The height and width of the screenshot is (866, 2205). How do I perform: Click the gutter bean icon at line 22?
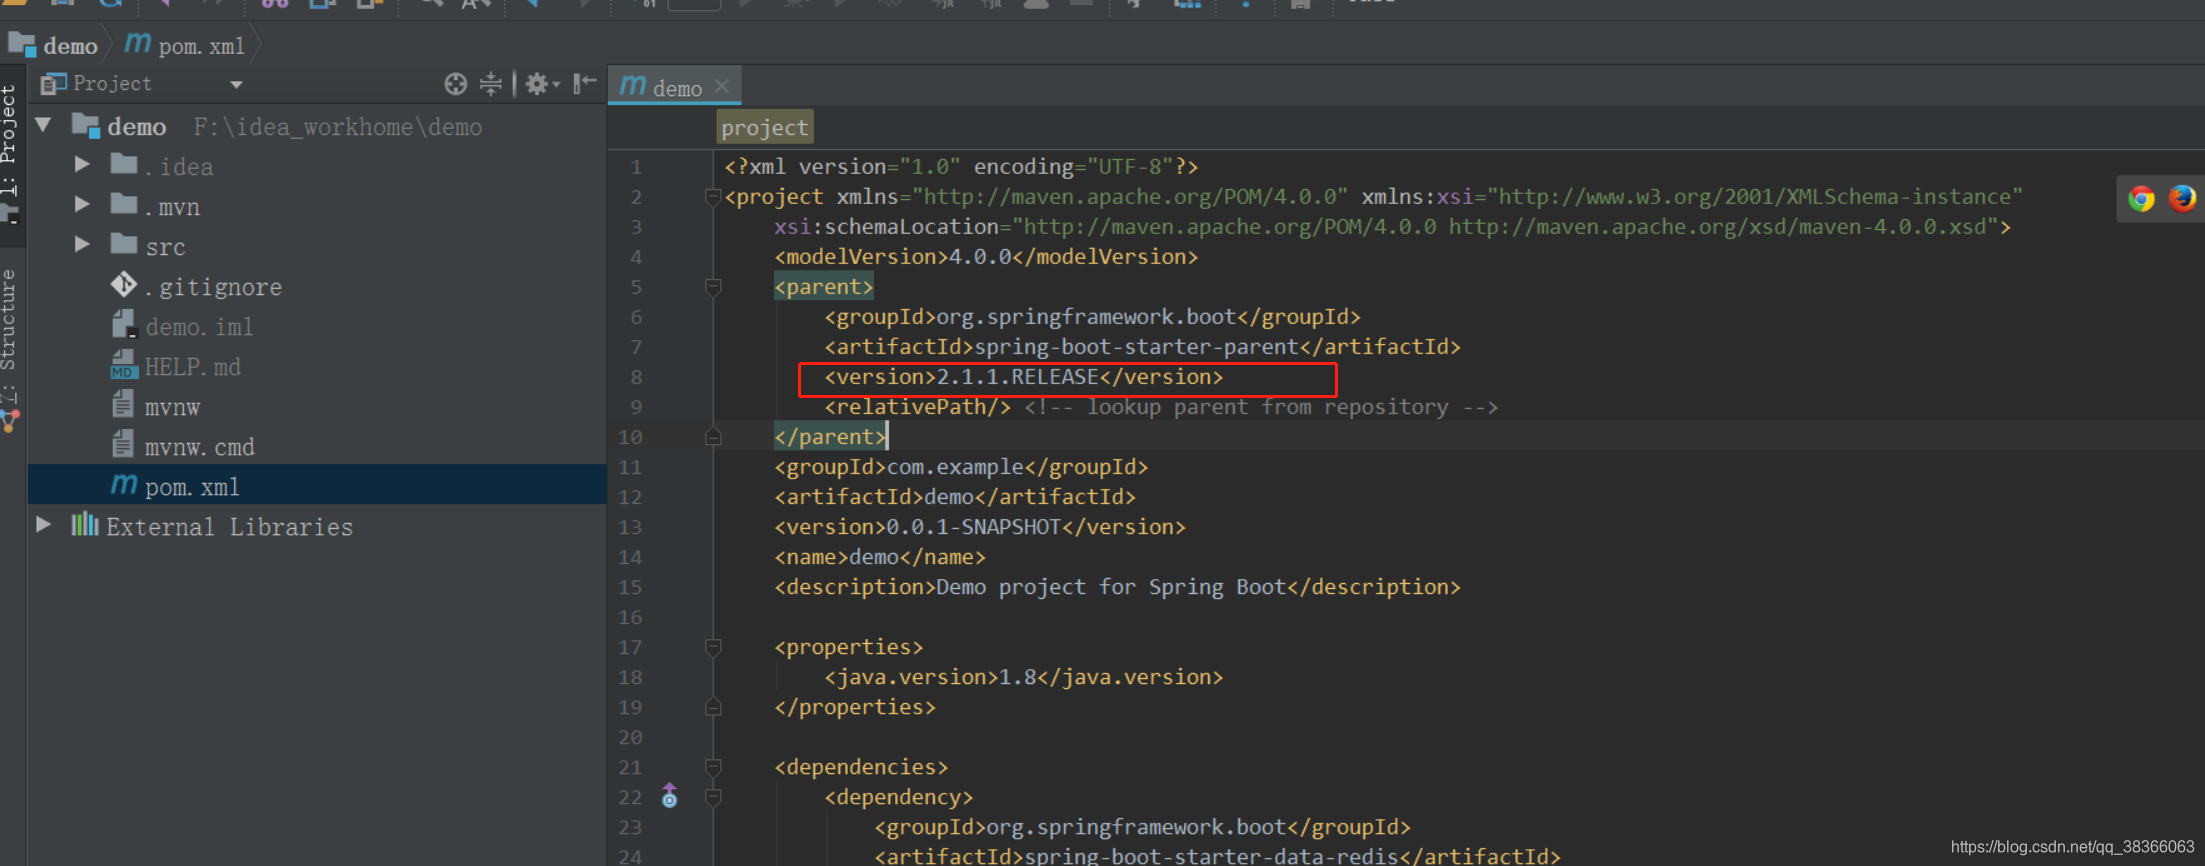670,796
